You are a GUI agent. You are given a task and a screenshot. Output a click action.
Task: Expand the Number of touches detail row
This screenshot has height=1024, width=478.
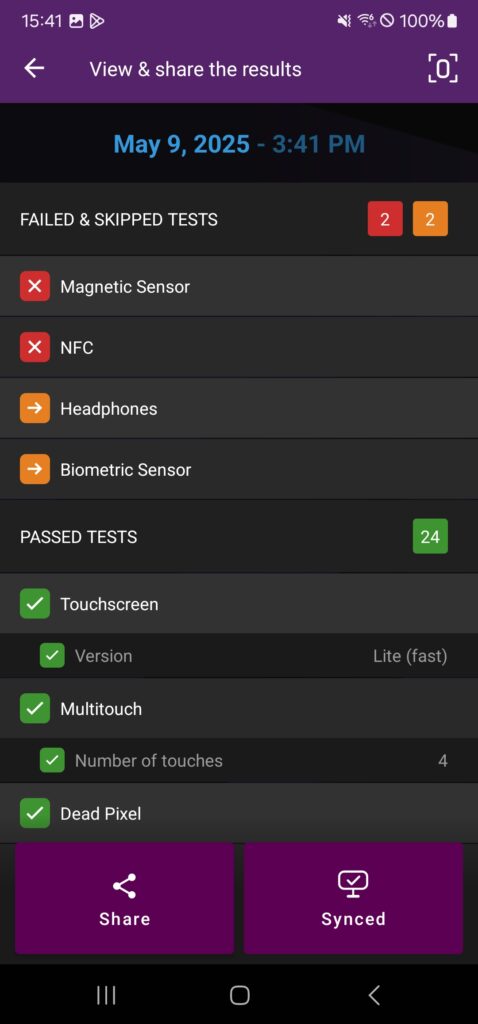239,760
